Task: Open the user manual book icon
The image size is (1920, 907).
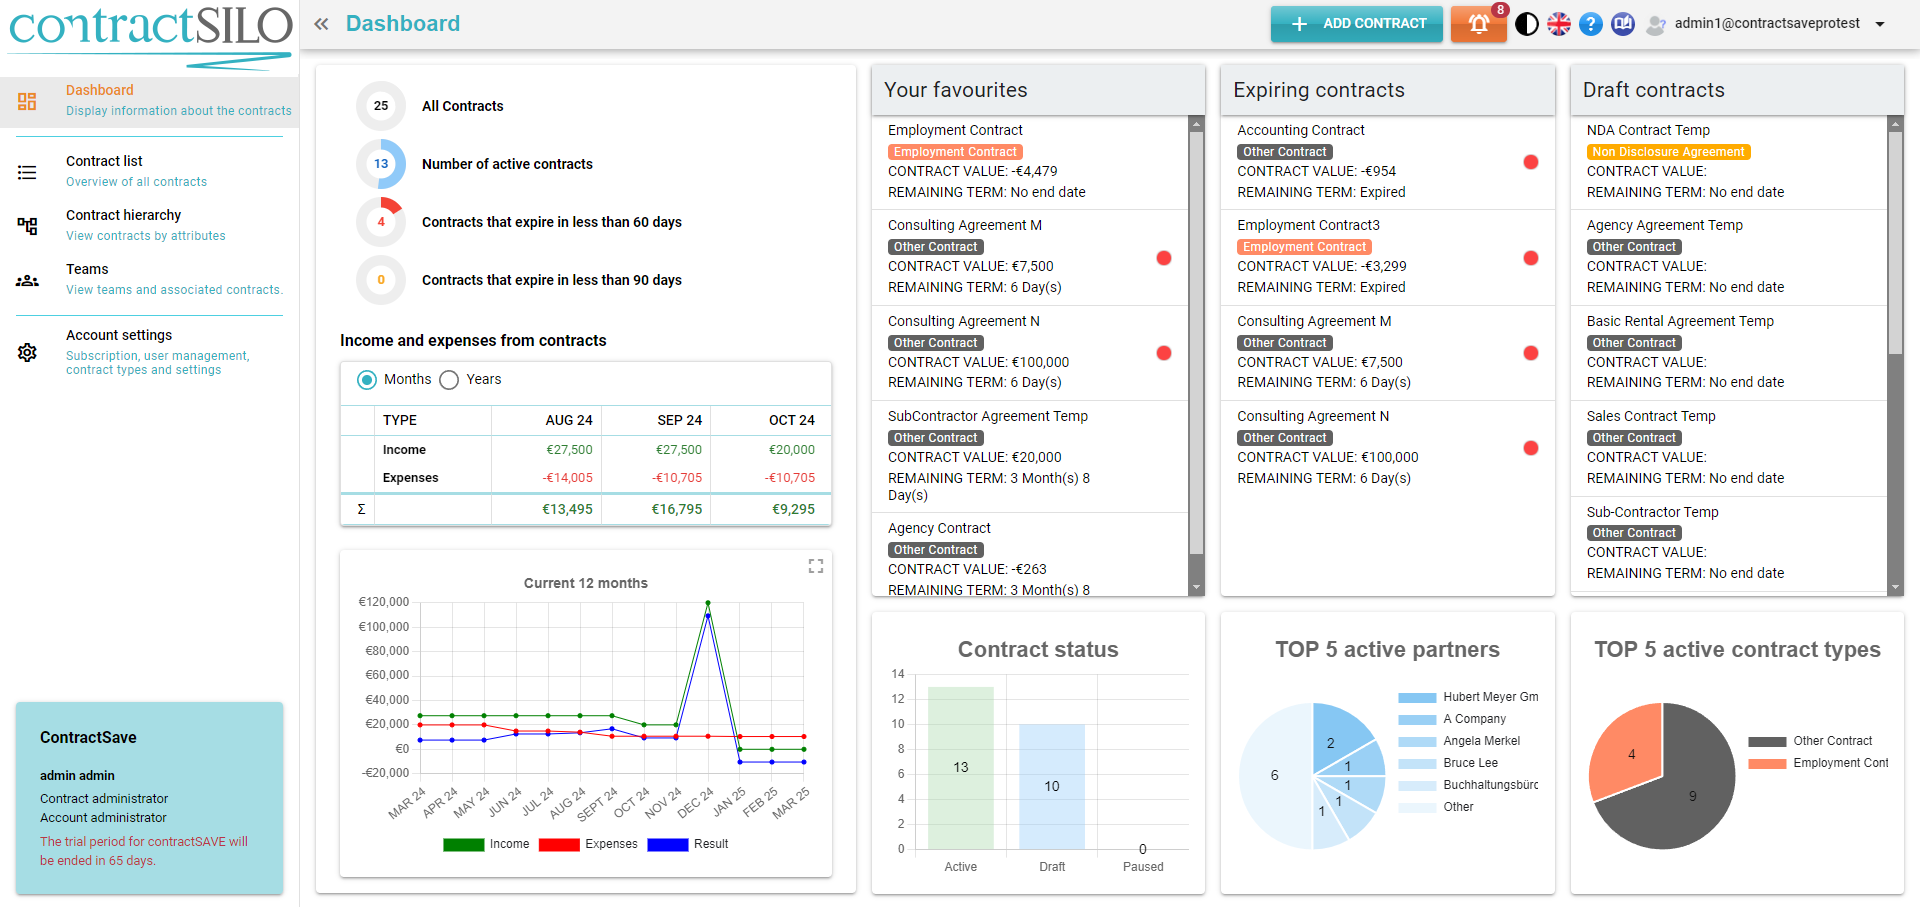Action: 1622,24
